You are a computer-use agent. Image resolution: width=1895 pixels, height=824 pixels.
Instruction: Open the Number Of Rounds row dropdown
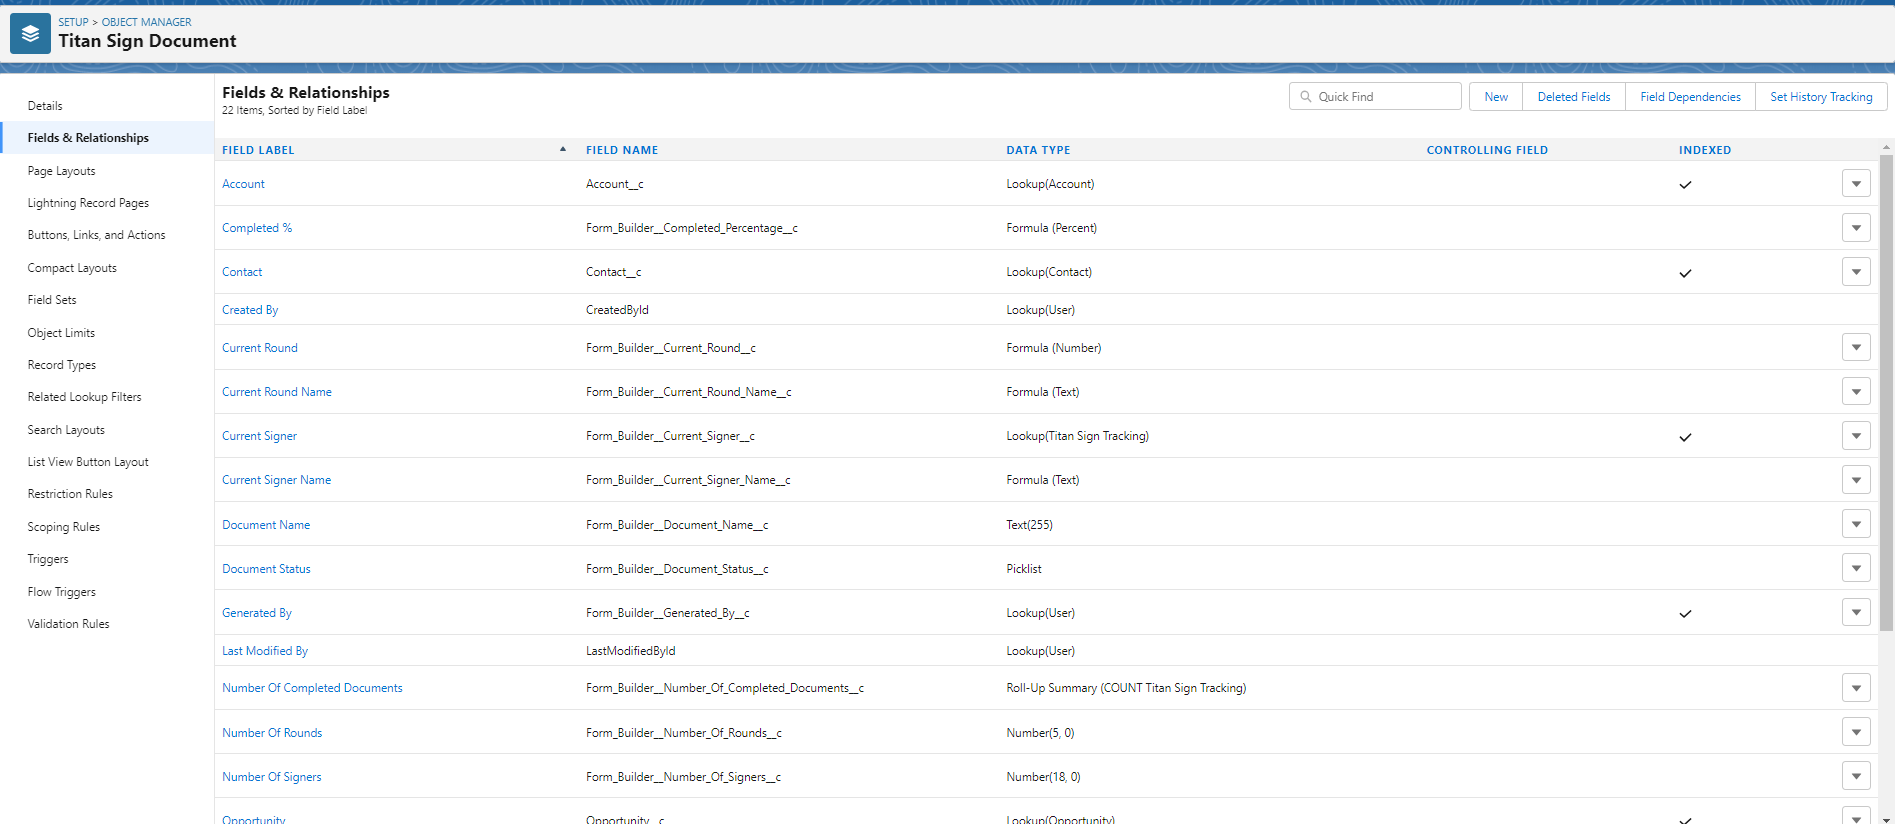(x=1856, y=733)
